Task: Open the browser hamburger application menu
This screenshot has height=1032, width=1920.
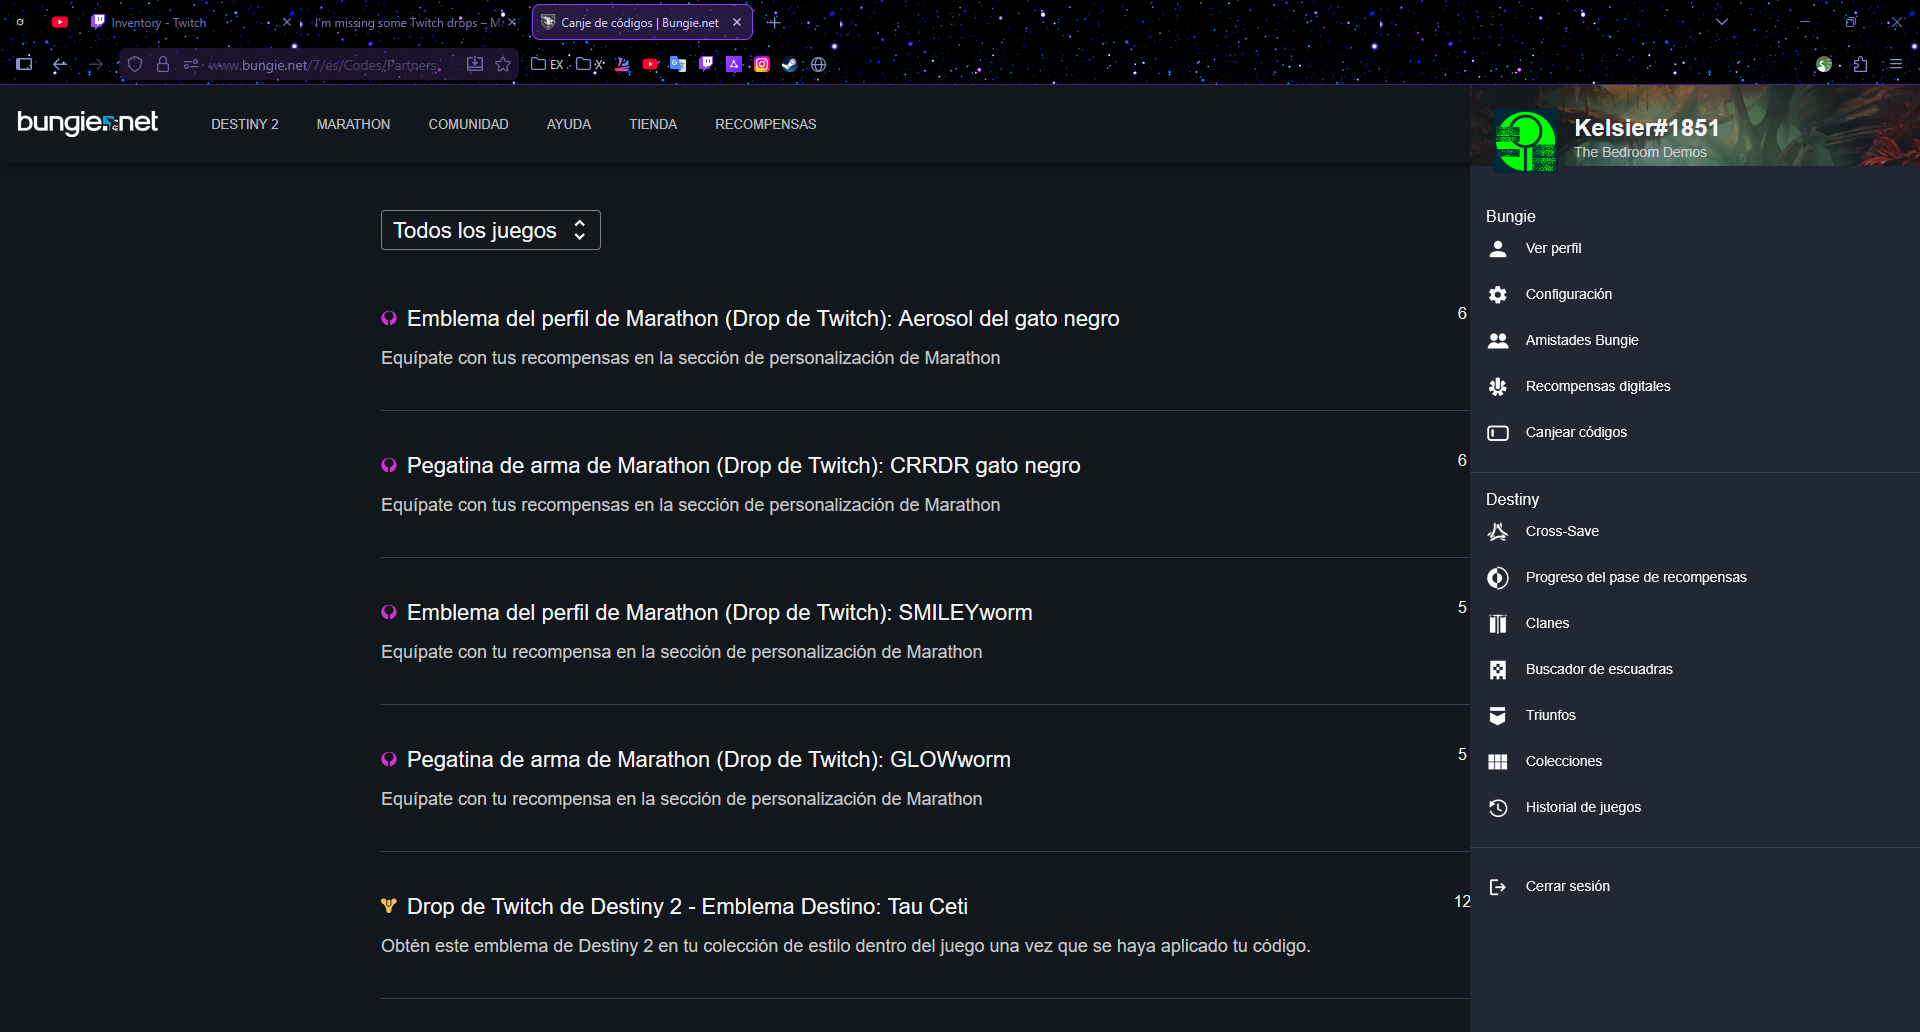Action: [1896, 65]
